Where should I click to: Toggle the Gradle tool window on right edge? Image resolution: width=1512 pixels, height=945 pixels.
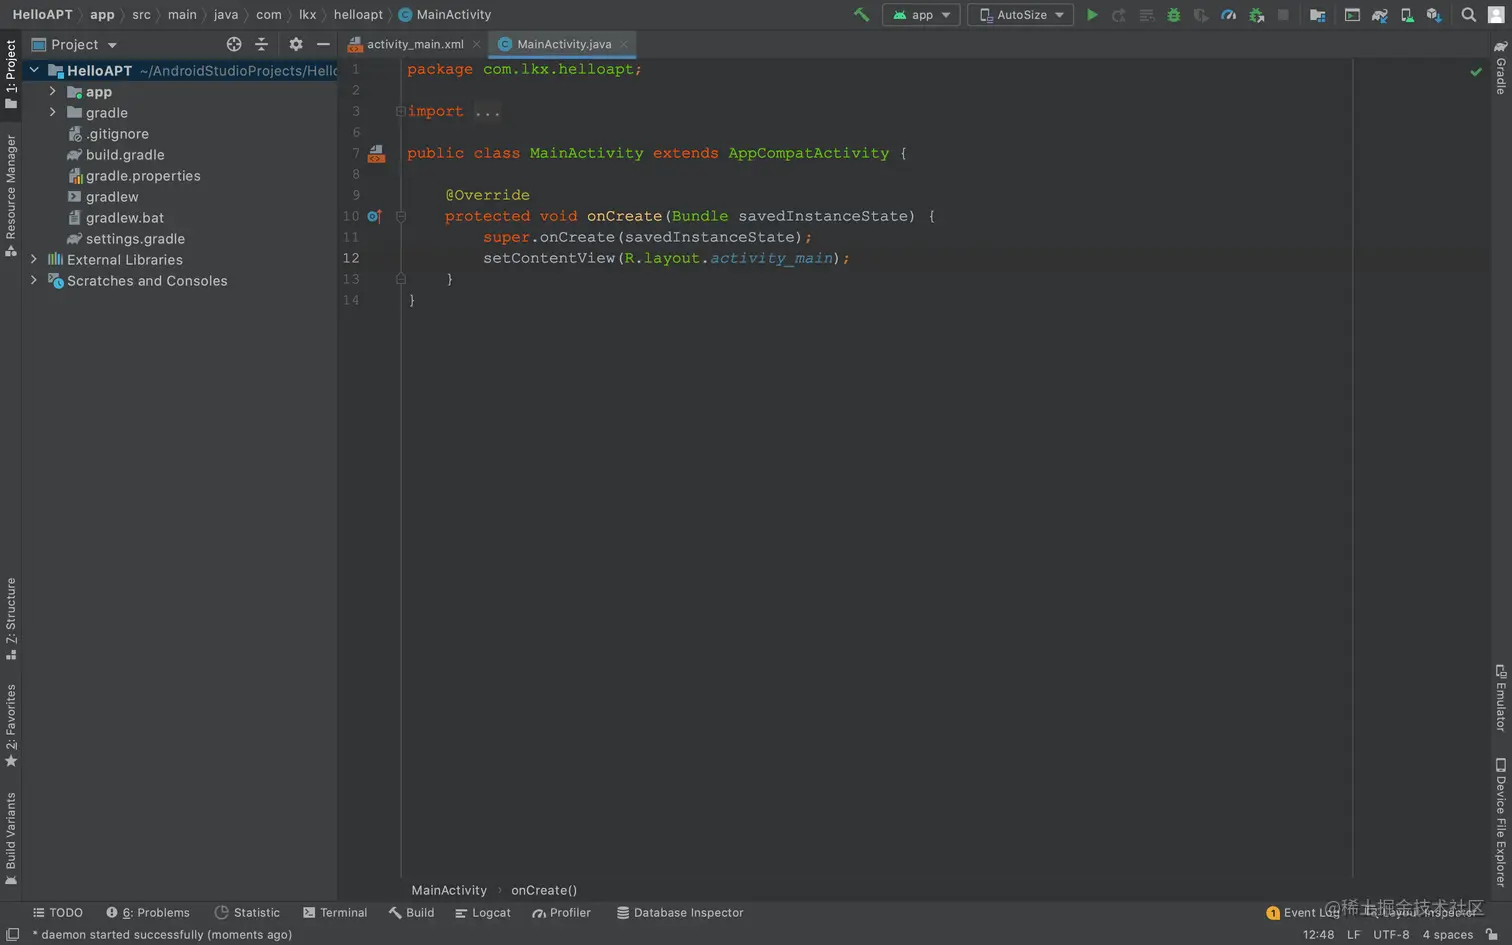(1501, 69)
